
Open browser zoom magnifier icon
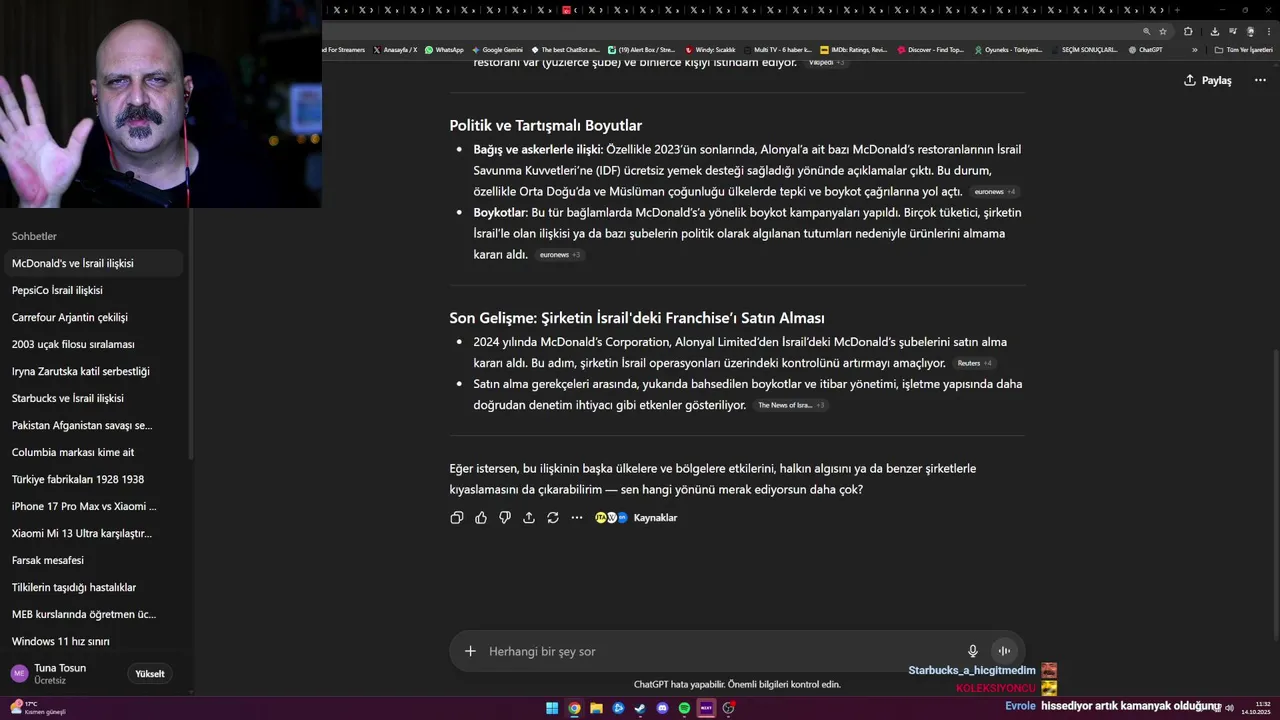click(x=1147, y=31)
